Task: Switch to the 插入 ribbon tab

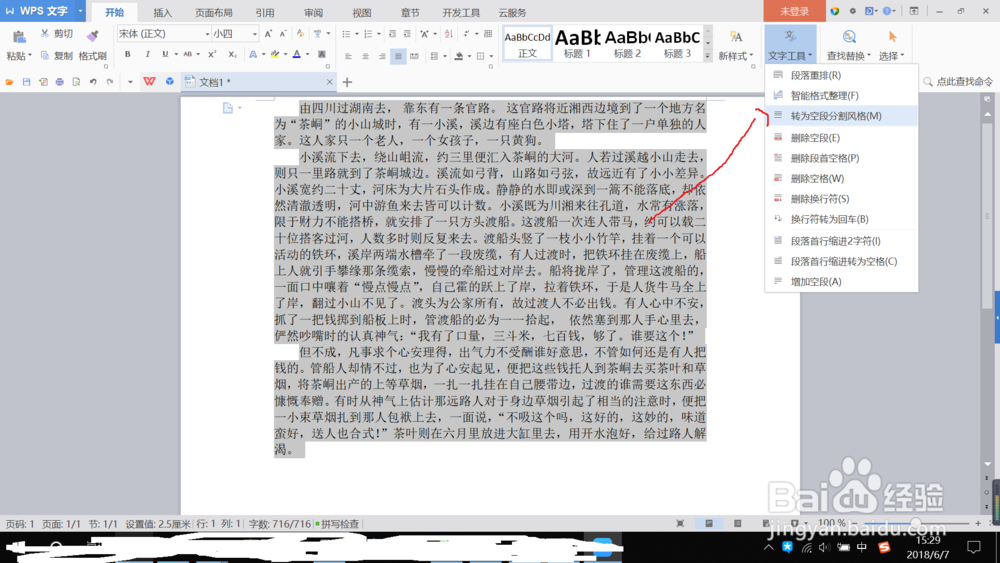Action: (x=163, y=12)
